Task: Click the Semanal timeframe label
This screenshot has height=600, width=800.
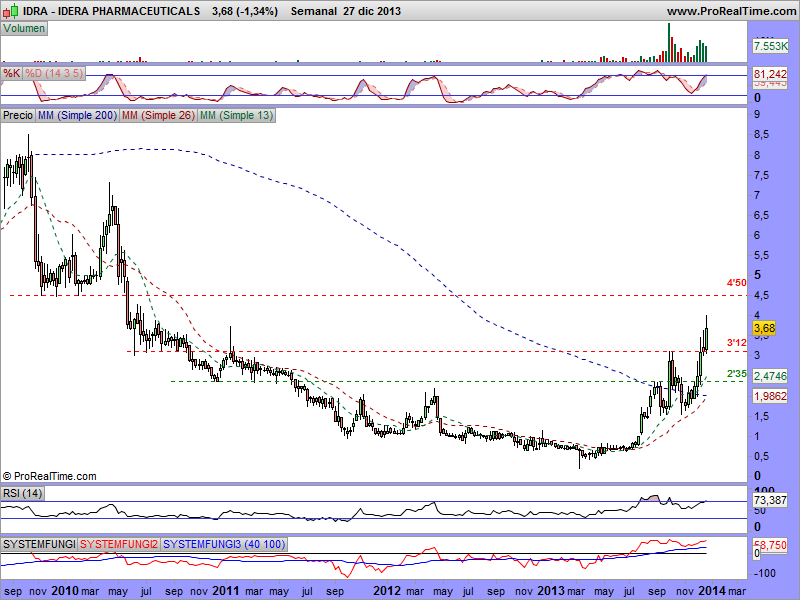Action: click(314, 11)
